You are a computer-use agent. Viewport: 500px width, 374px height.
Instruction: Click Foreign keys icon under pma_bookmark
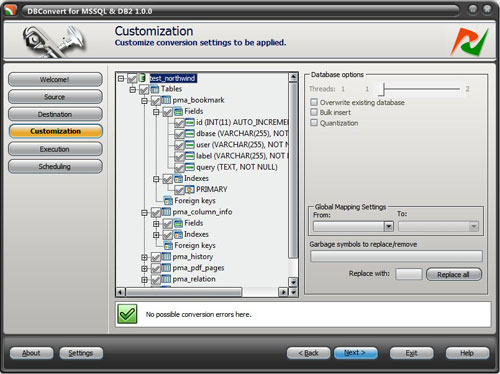click(x=168, y=201)
